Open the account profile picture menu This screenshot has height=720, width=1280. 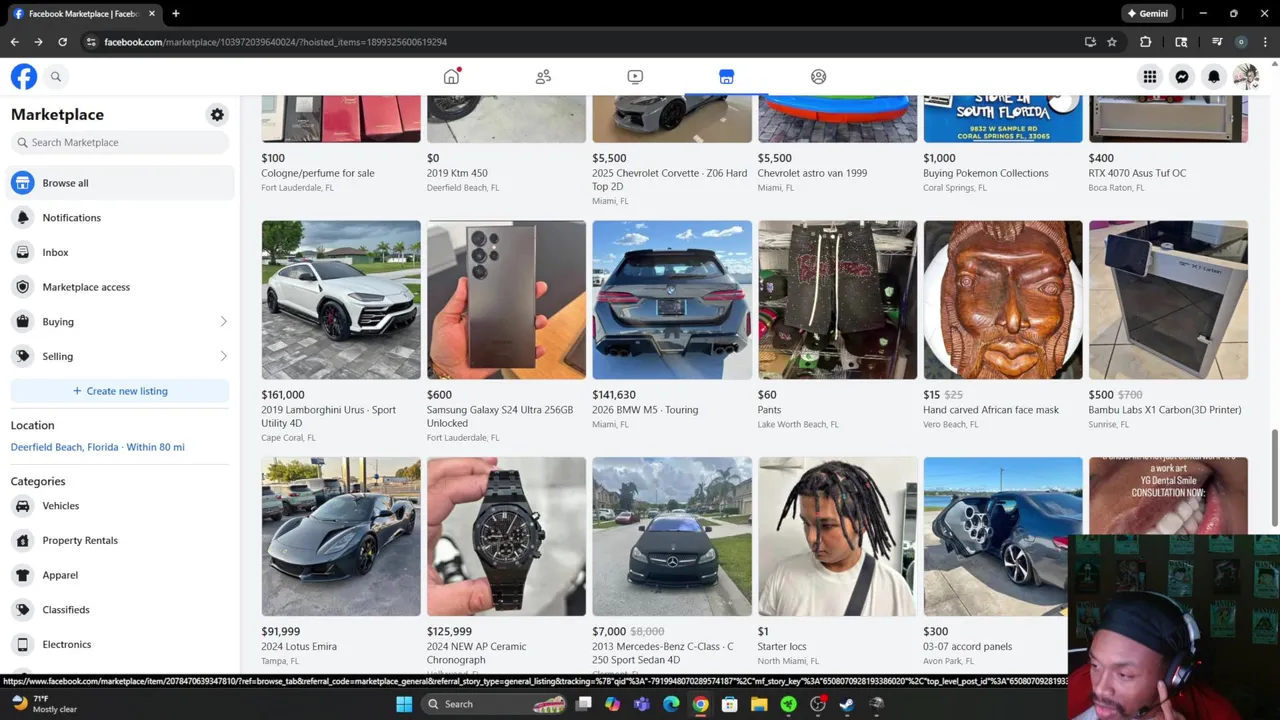1246,77
